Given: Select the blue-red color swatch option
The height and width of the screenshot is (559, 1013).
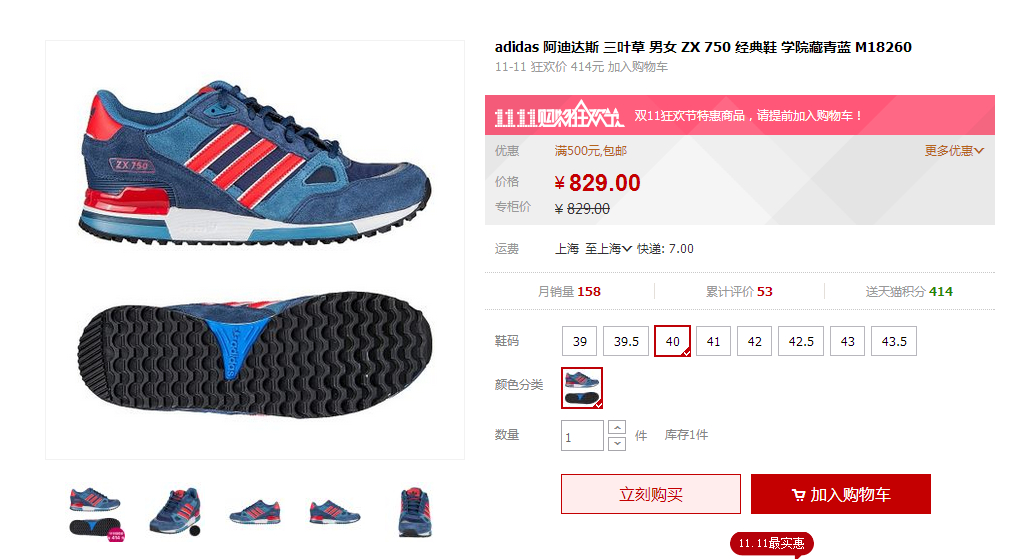Looking at the screenshot, I should (582, 388).
